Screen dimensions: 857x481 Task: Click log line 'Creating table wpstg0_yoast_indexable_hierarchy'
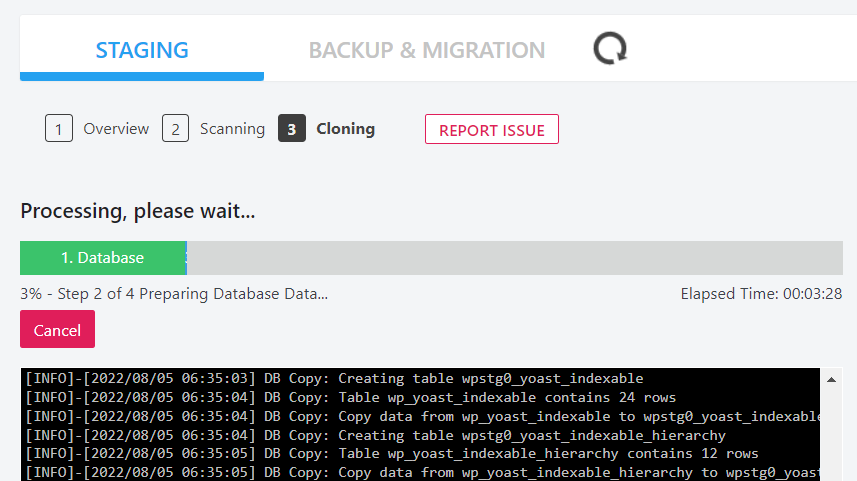coord(375,435)
